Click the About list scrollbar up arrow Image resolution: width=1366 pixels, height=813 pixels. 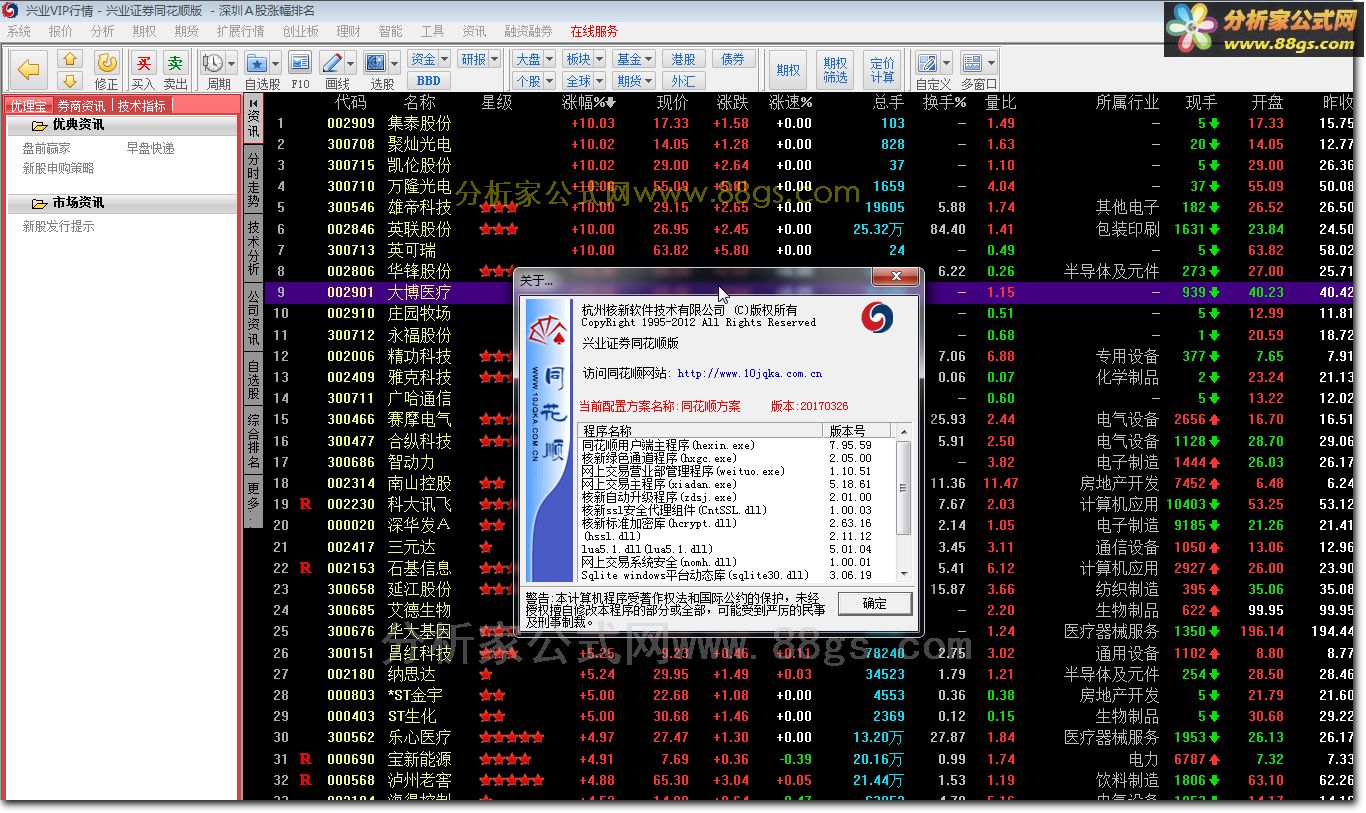[x=906, y=431]
